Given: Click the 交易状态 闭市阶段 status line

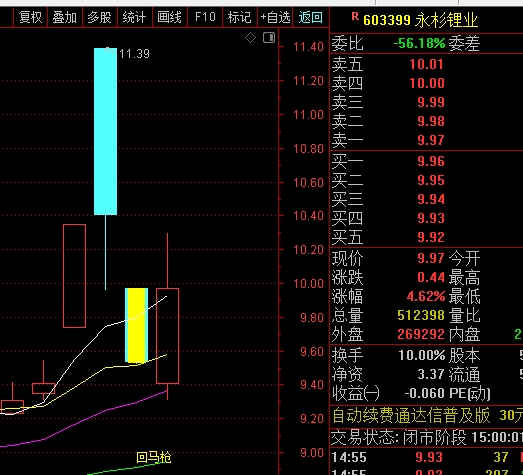Looking at the screenshot, I should (x=427, y=437).
